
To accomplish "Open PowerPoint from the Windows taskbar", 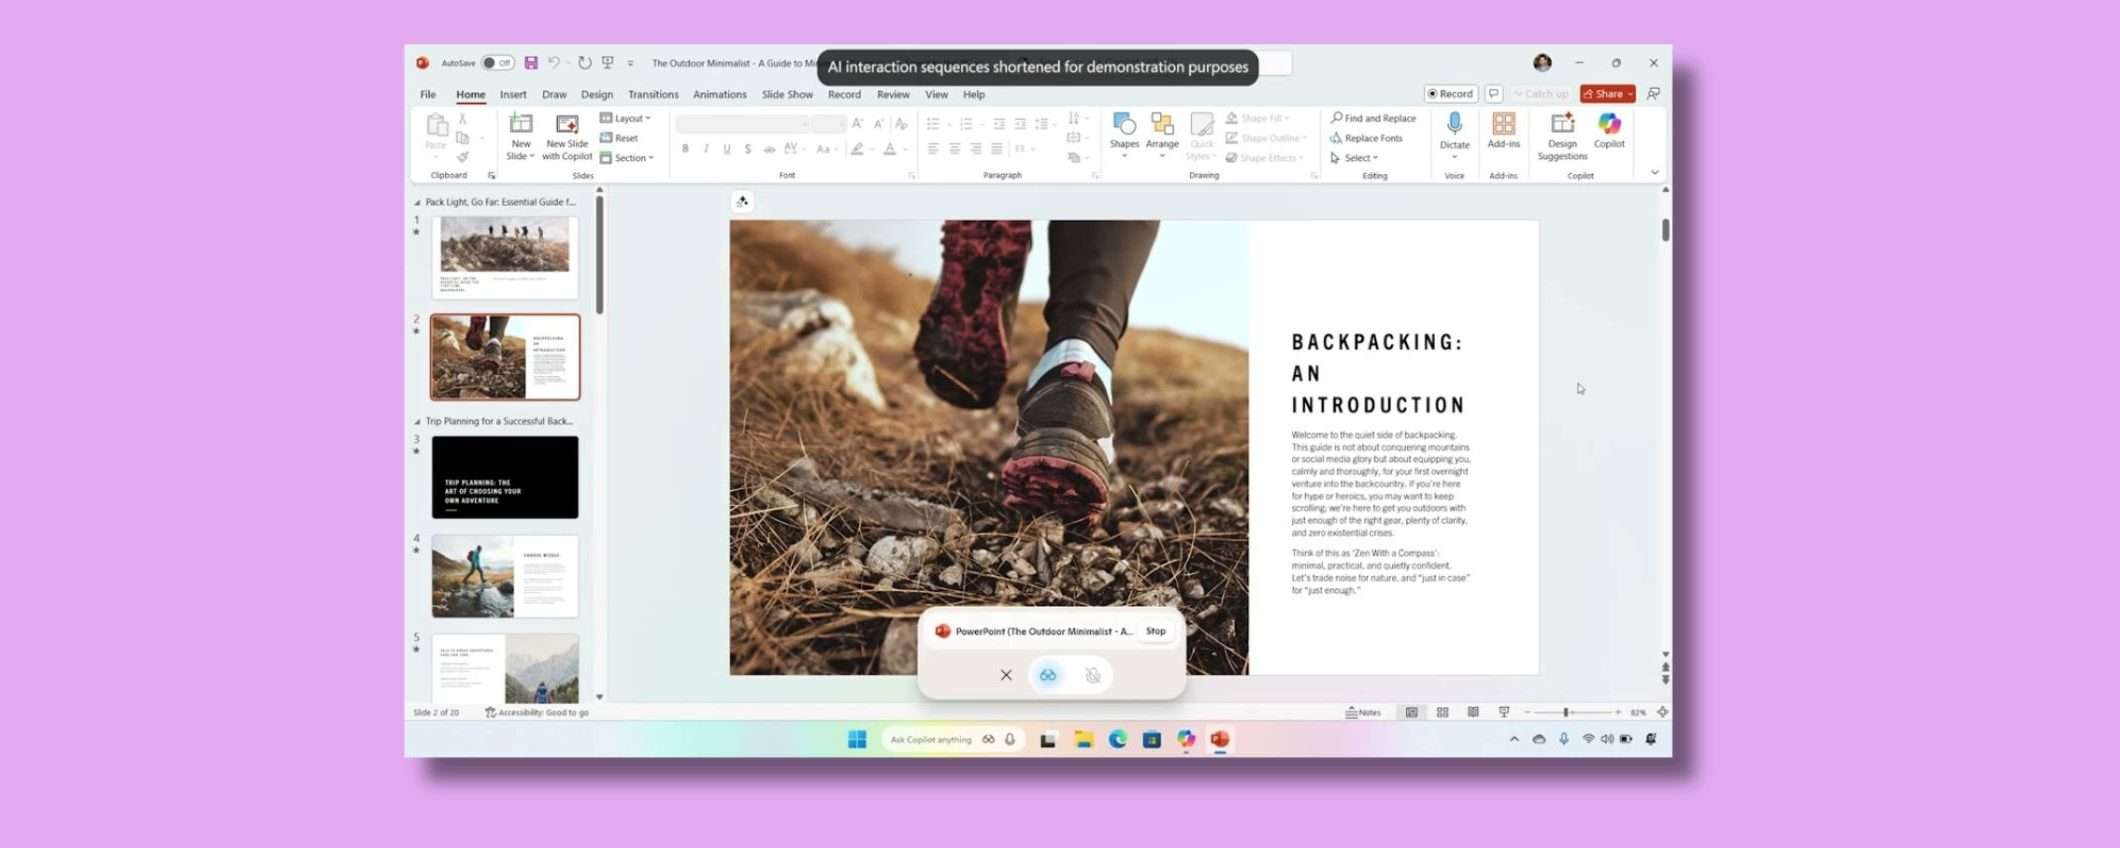I will click(1219, 739).
